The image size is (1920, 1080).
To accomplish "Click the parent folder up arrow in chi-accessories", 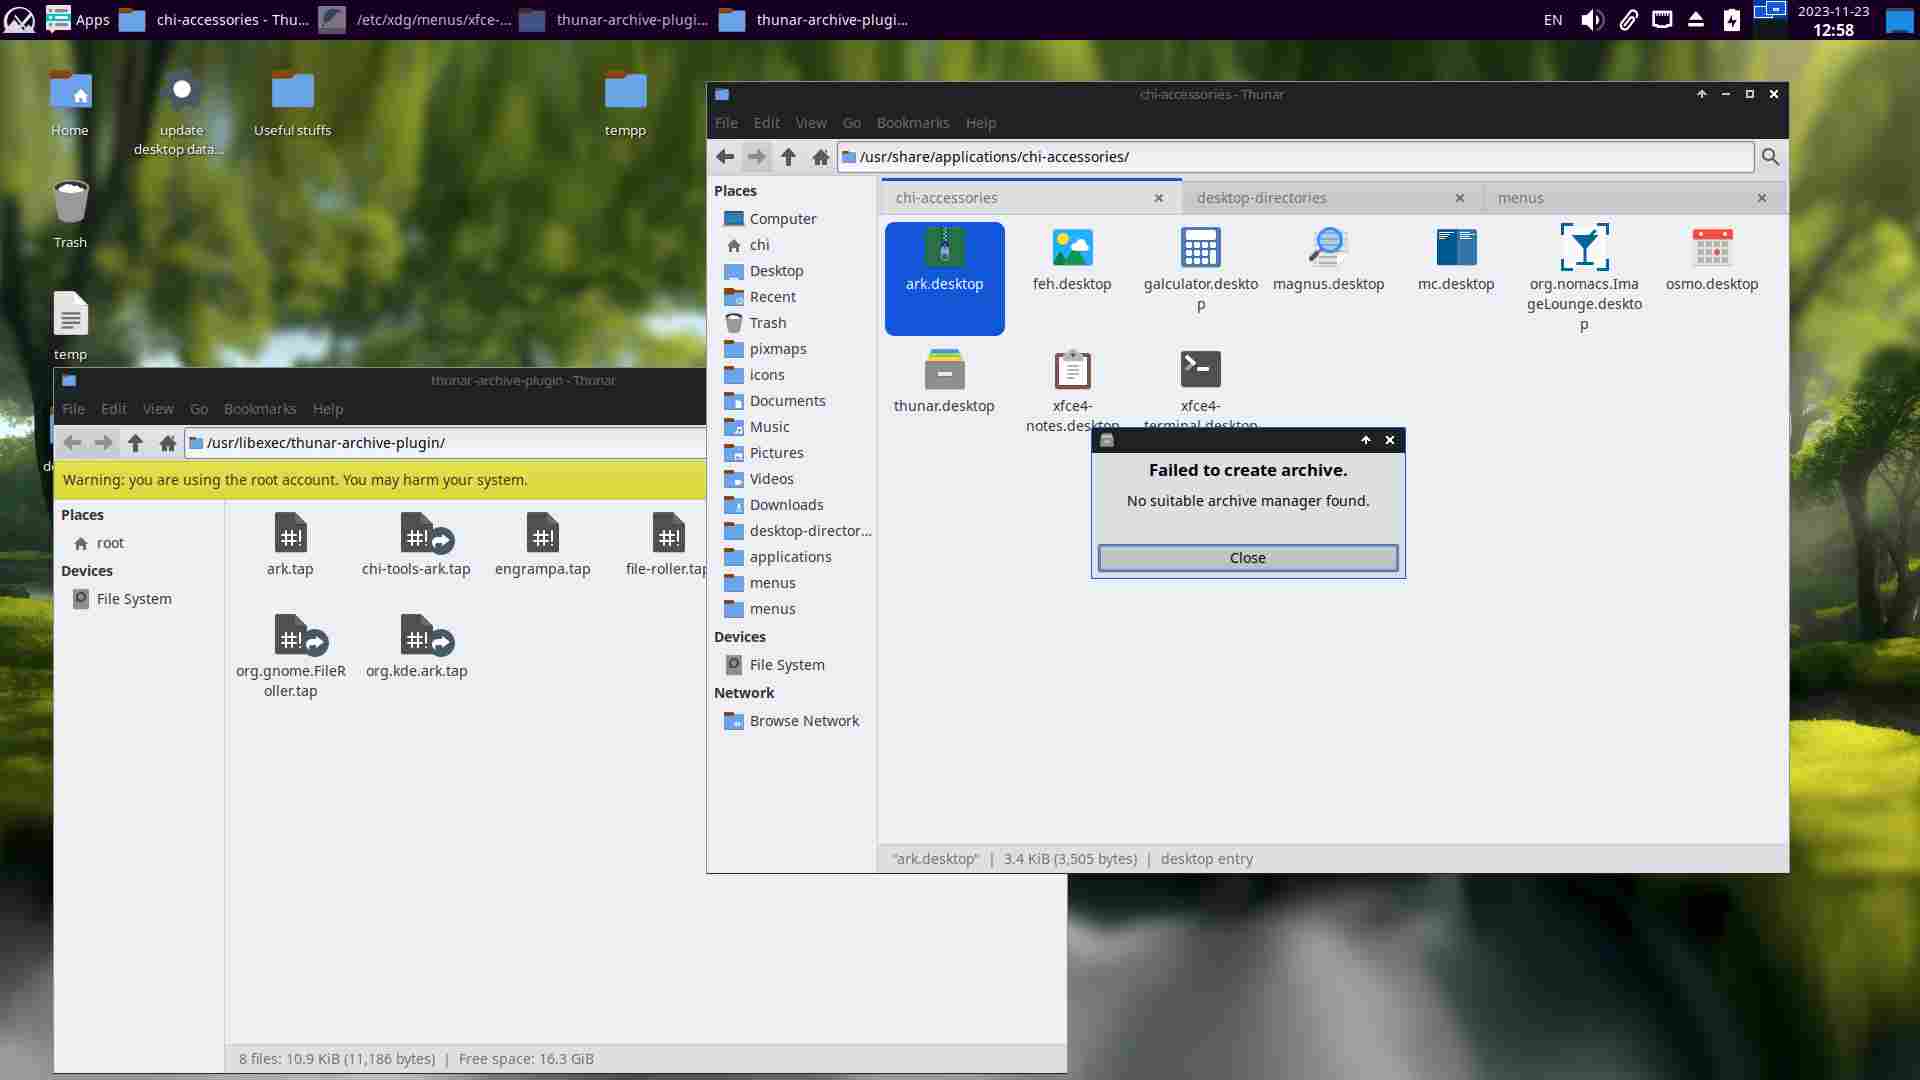I will (788, 157).
